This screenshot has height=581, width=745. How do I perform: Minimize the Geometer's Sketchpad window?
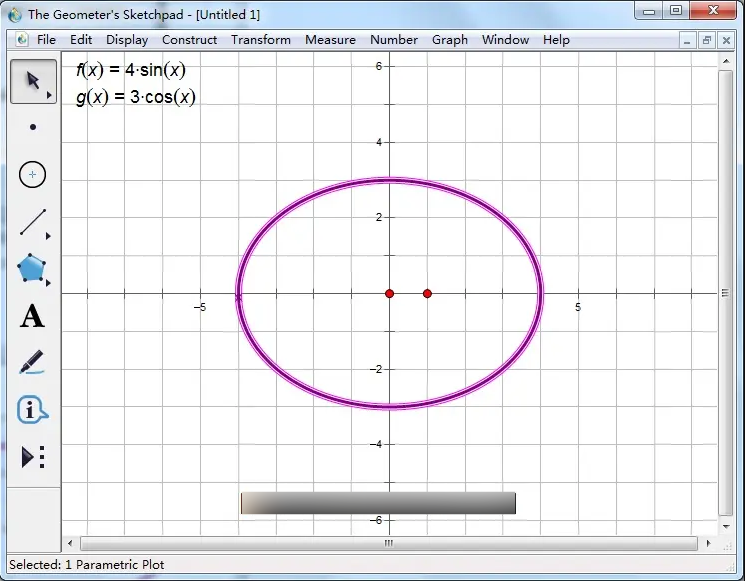[x=649, y=10]
